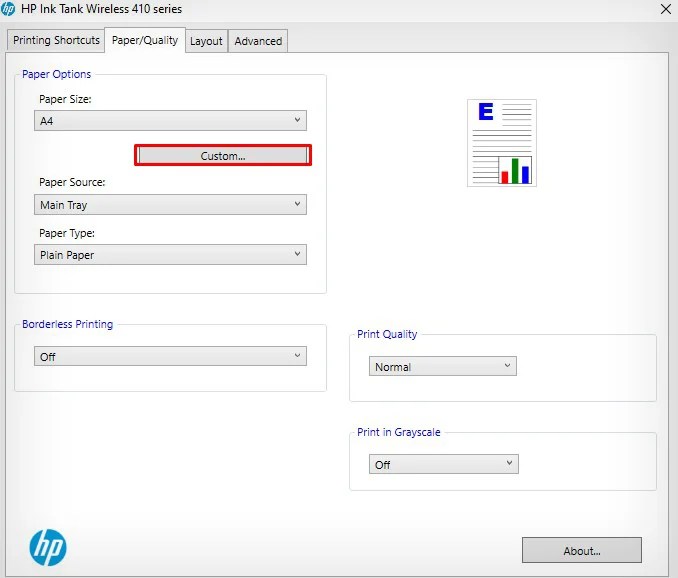
Task: Click the Paper Type: label
Action: (x=67, y=233)
